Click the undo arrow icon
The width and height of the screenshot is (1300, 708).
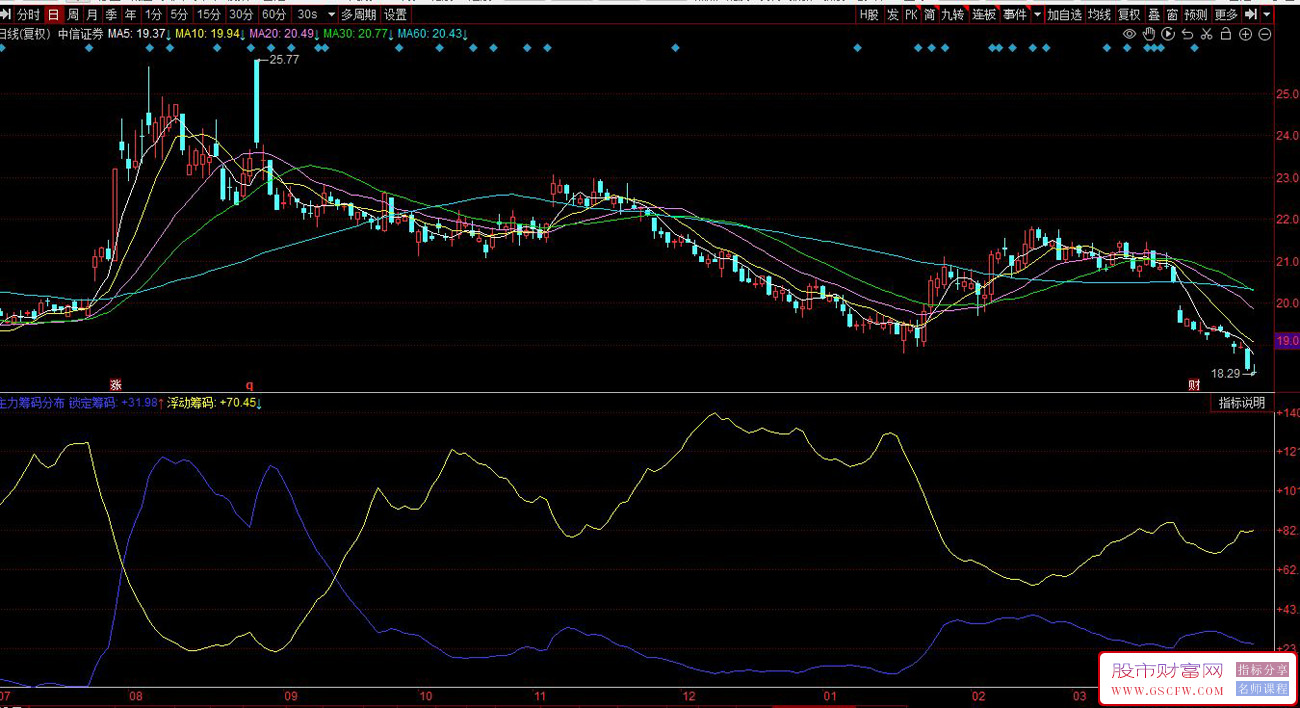(1187, 34)
